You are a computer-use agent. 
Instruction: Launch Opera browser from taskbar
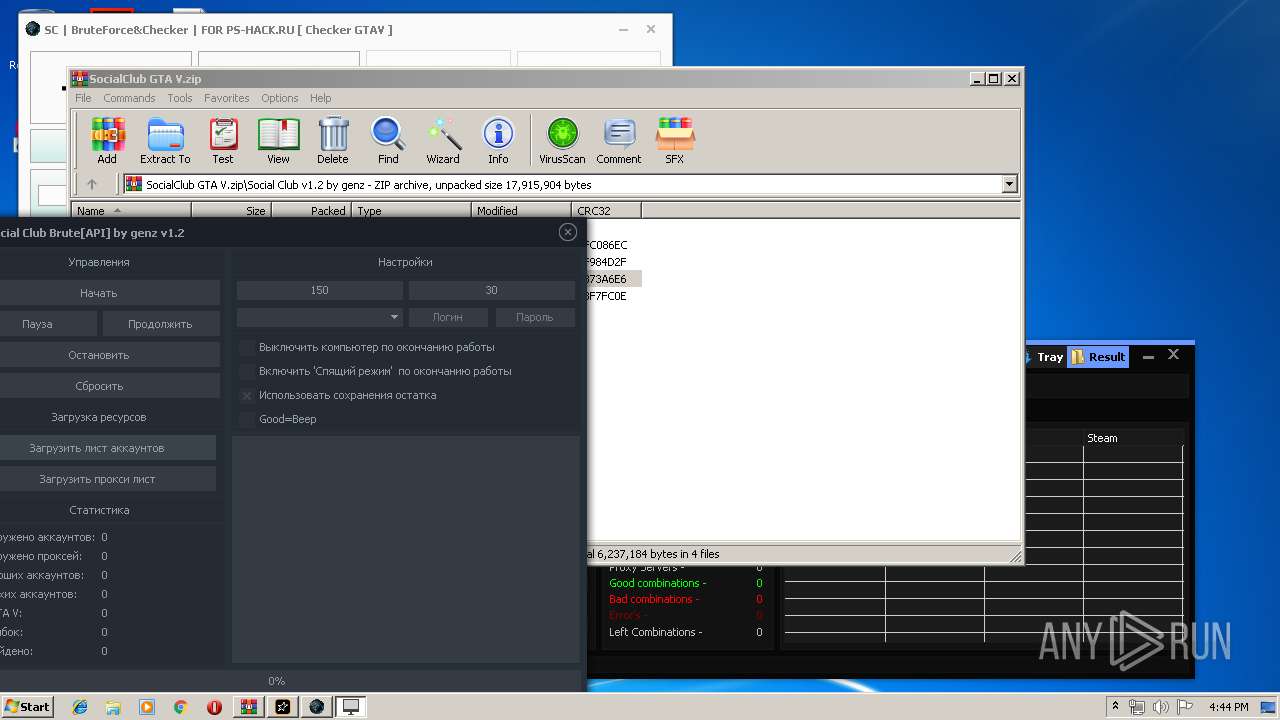click(214, 707)
